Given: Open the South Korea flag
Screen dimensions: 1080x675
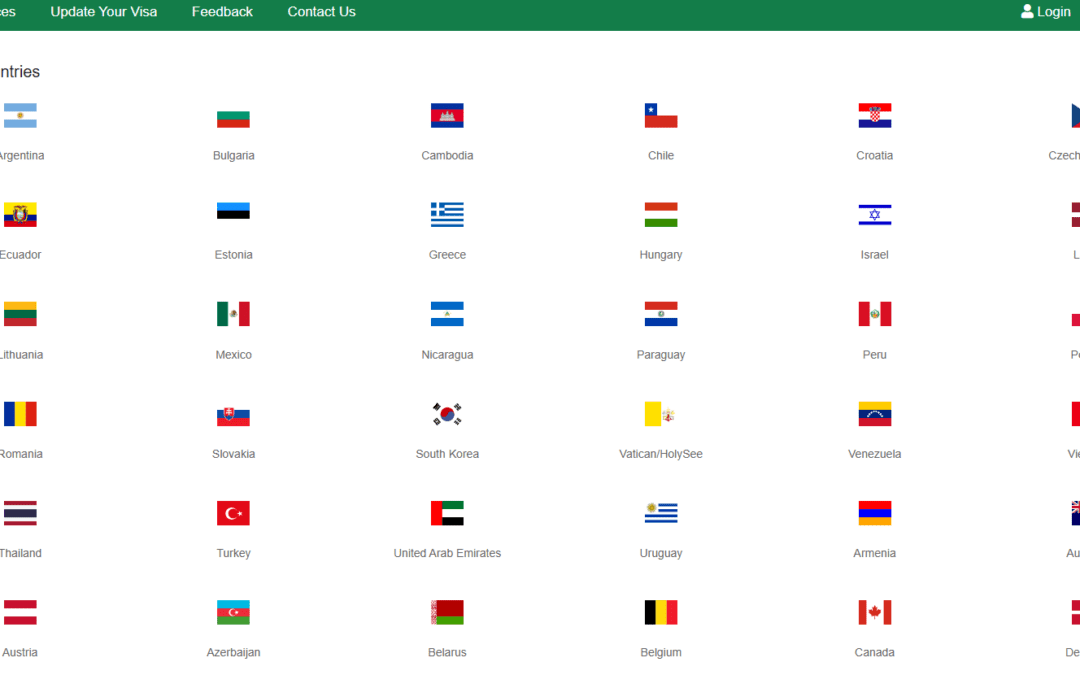Looking at the screenshot, I should 447,414.
